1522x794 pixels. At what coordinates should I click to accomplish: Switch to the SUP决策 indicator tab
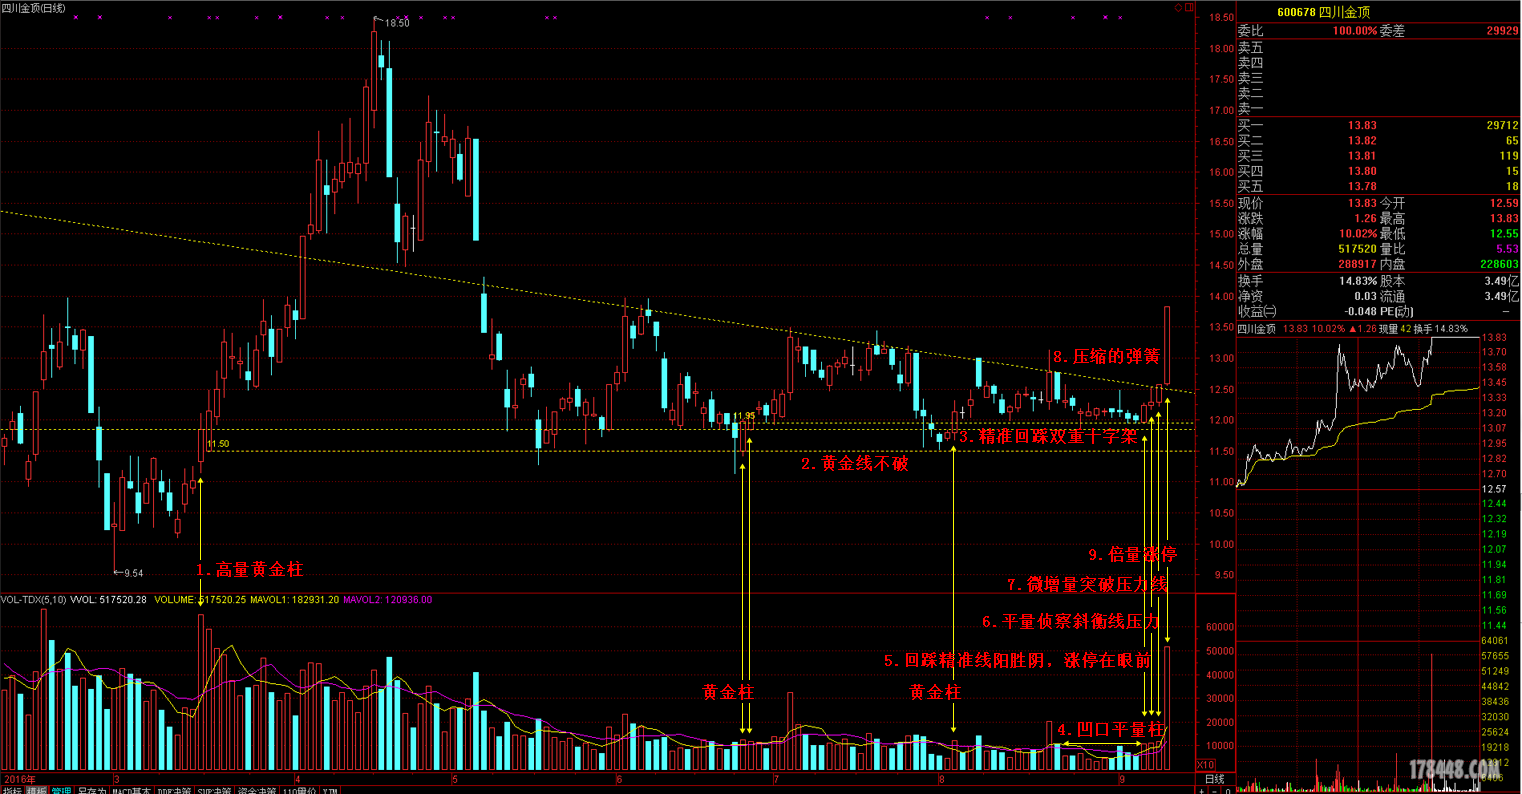coord(214,790)
